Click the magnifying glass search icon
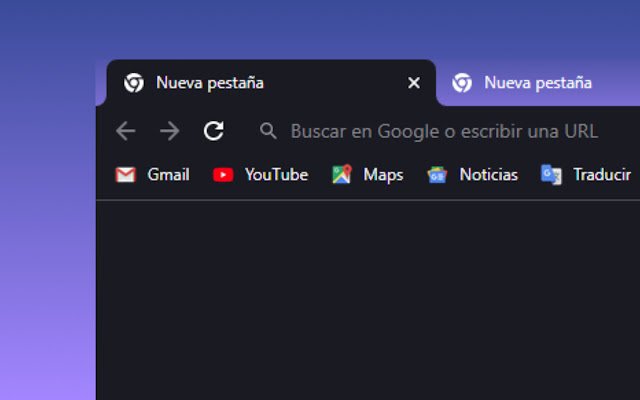640x400 pixels. click(268, 131)
